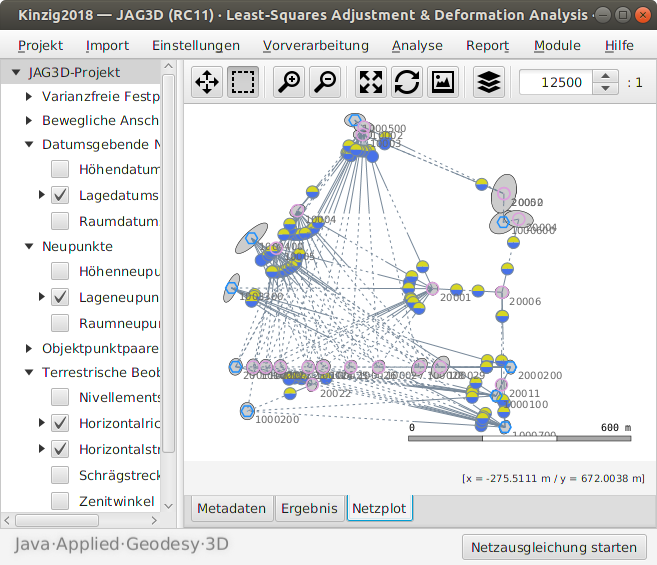Open the Projekt menu
This screenshot has height=565, width=657.
point(40,45)
